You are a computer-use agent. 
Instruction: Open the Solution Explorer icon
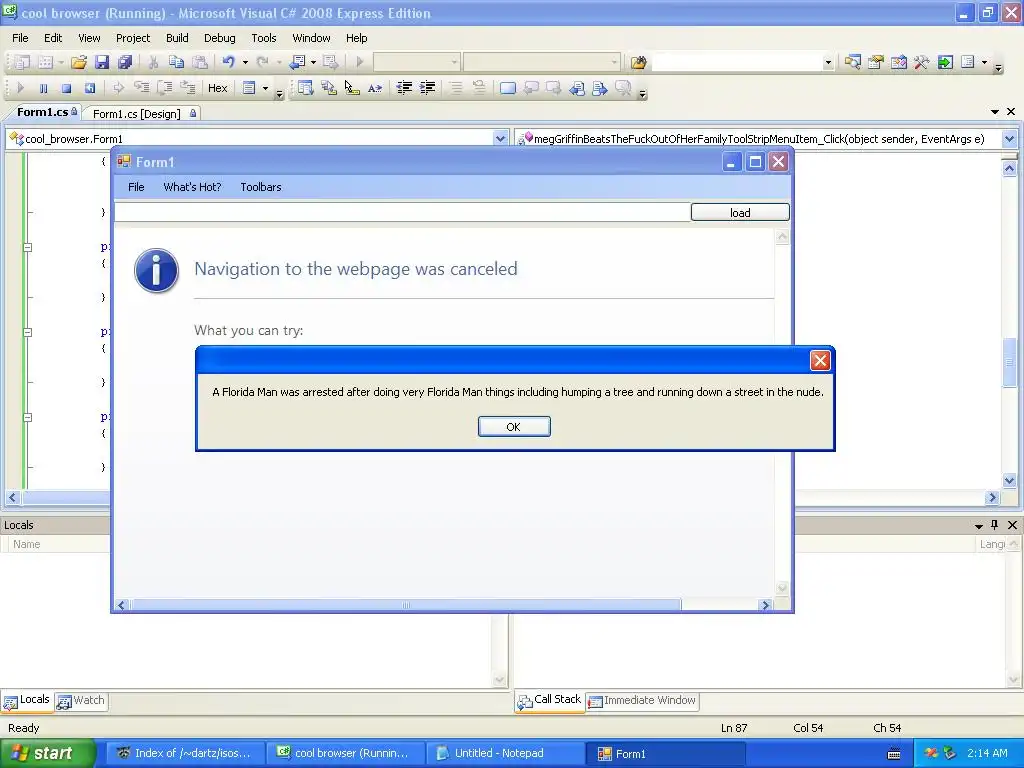click(x=852, y=62)
